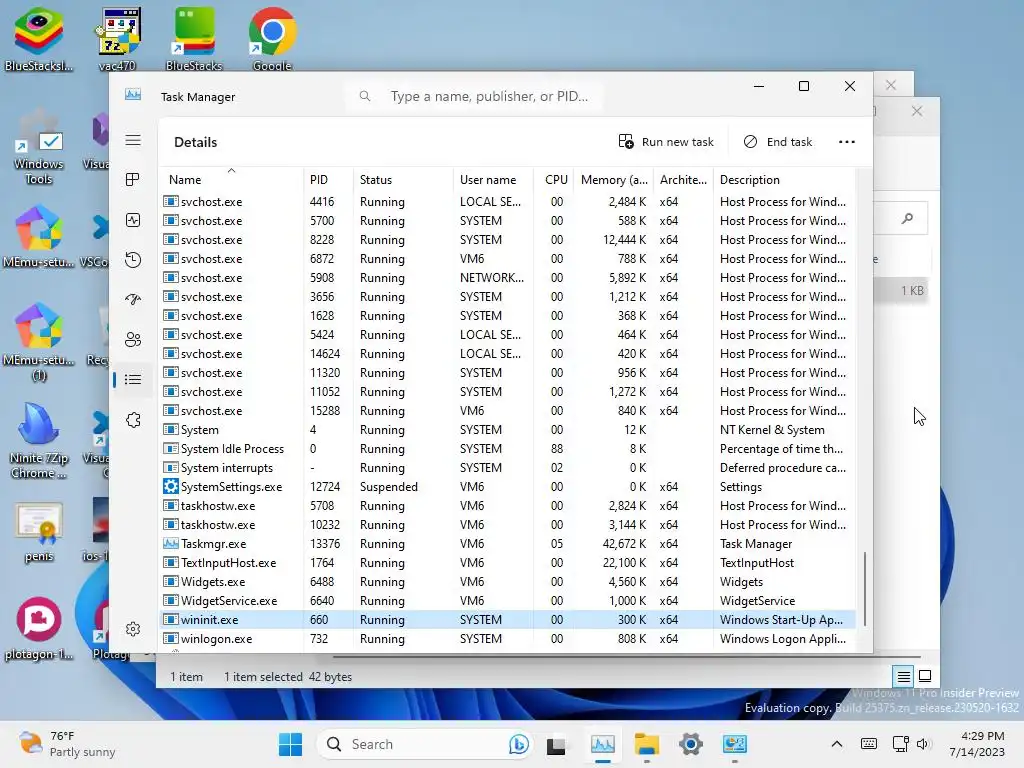Click the Taskmgr.exe process icon
This screenshot has width=1024, height=768.
click(x=170, y=543)
